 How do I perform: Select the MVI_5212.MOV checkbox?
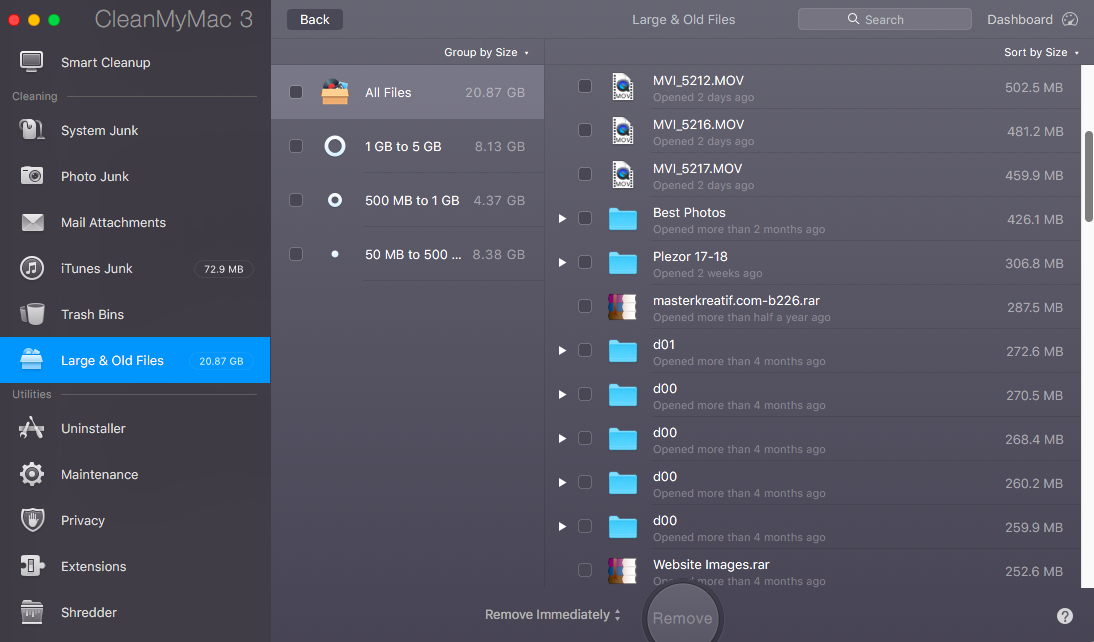[585, 87]
